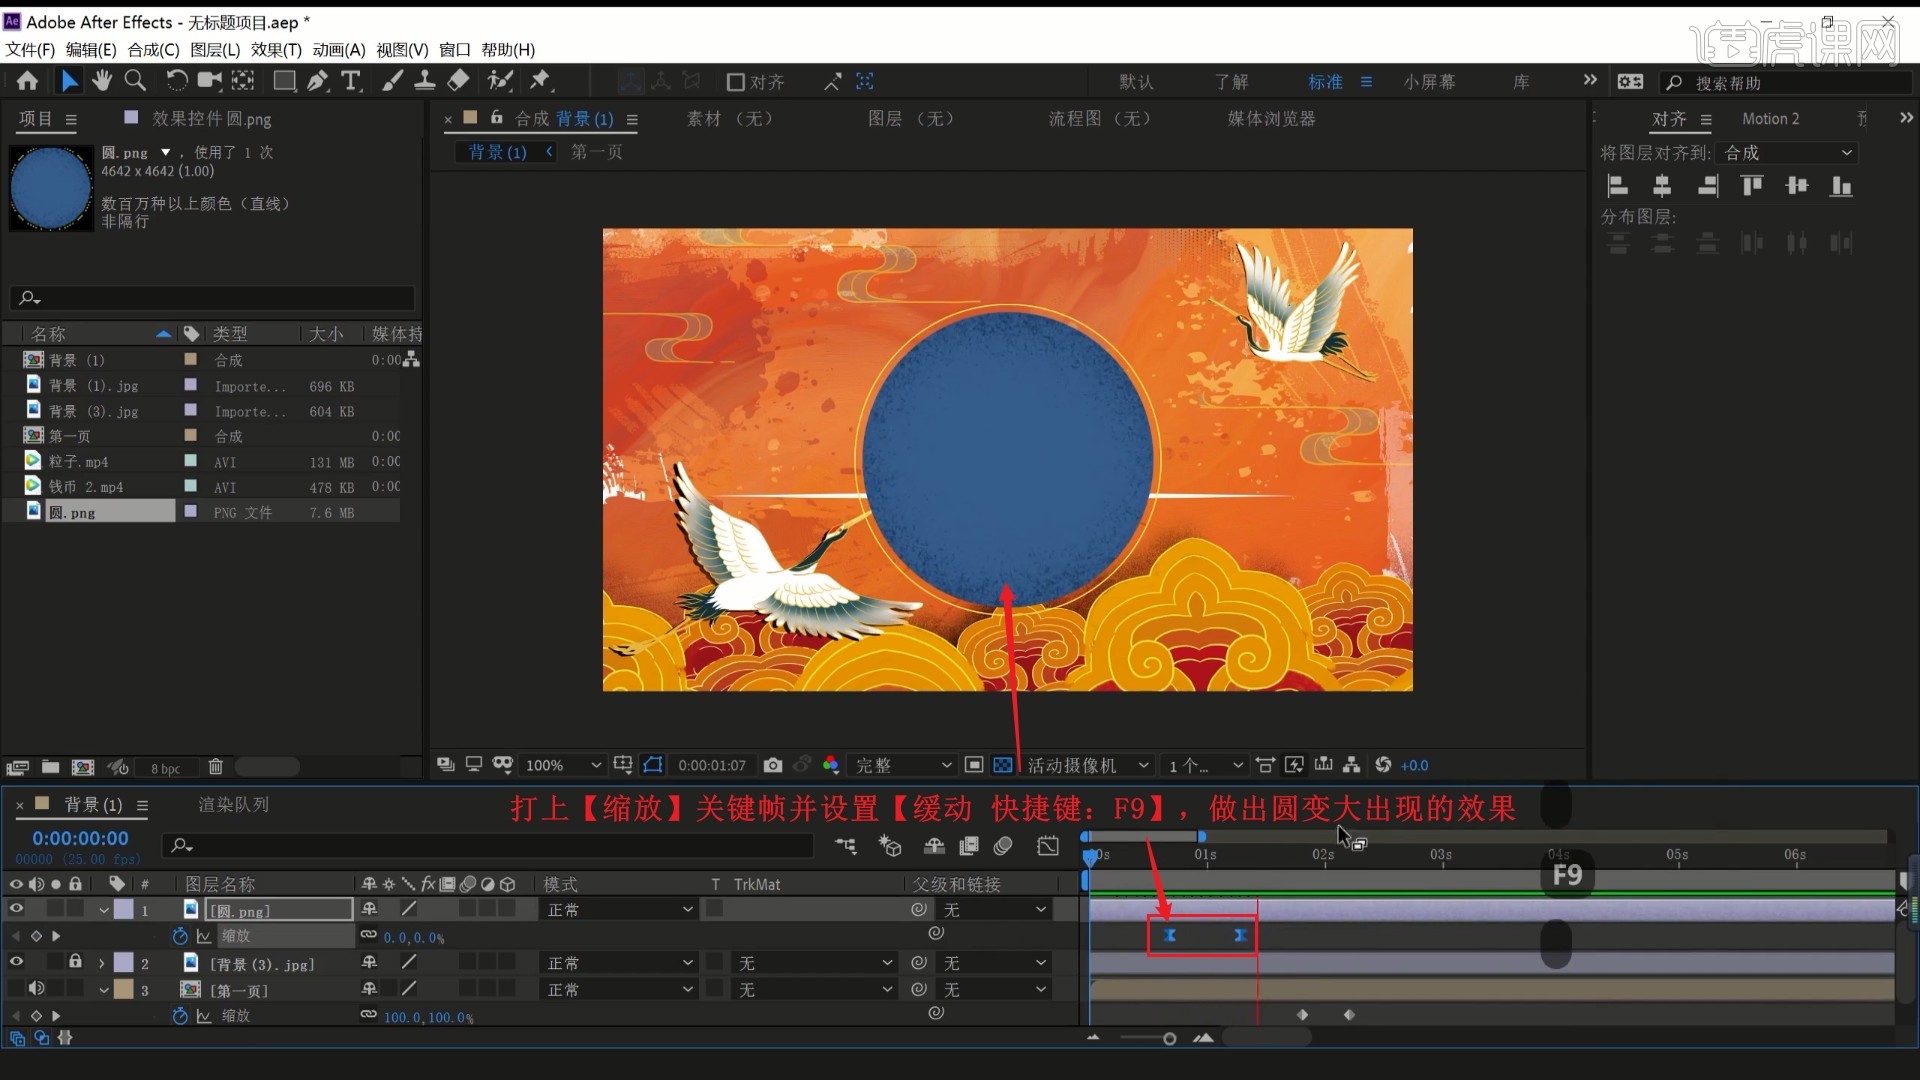The width and height of the screenshot is (1920, 1080).
Task: Click the region of interest icon
Action: coord(974,765)
